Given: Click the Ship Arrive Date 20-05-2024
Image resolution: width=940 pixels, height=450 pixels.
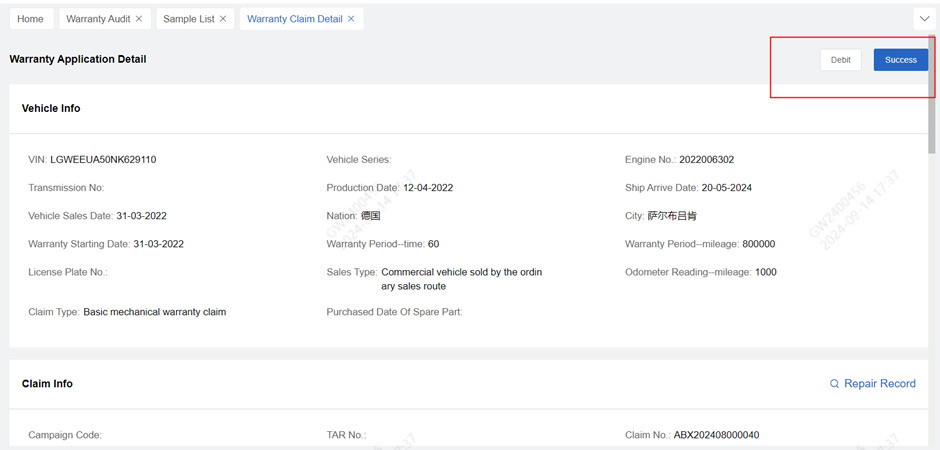Looking at the screenshot, I should click(x=726, y=188).
